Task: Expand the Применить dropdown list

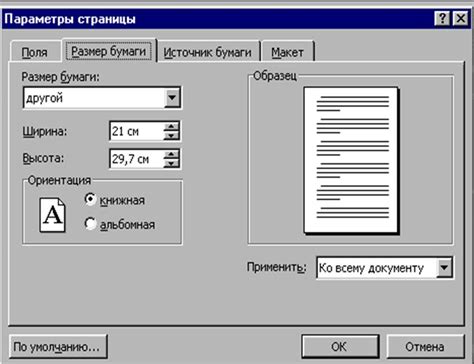Action: (444, 267)
